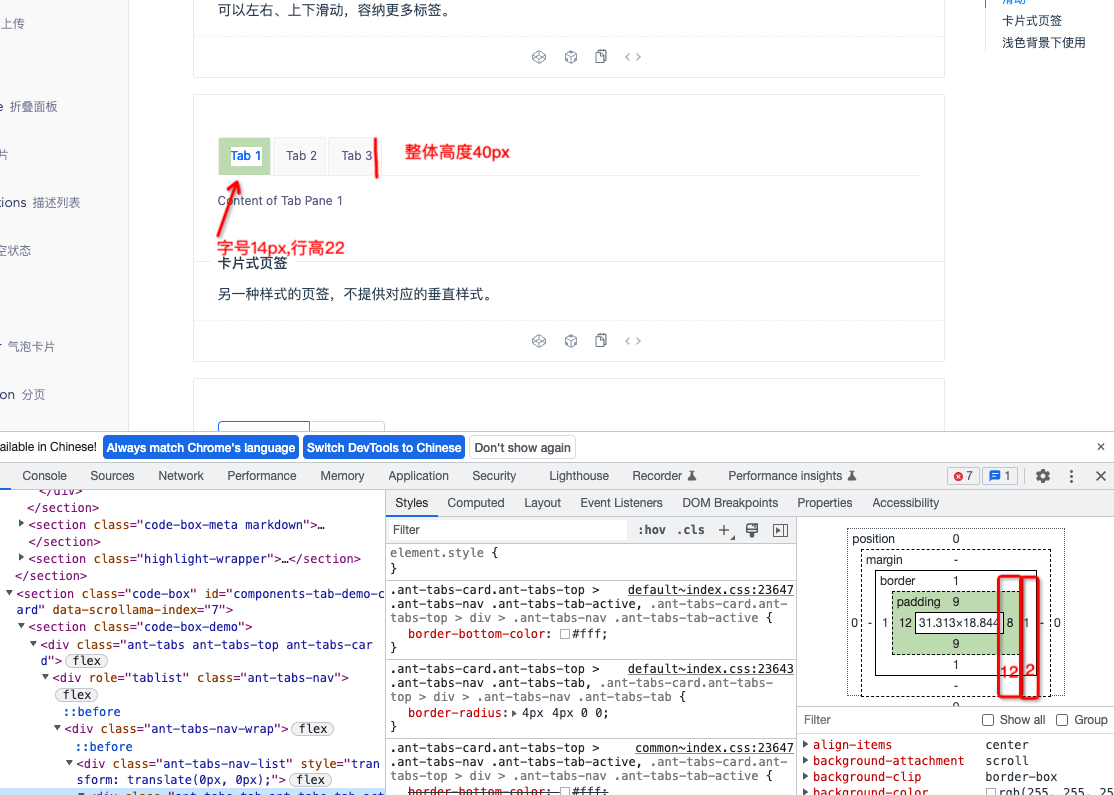Open common~index.css:23647 source link
The height and width of the screenshot is (795, 1114).
pyautogui.click(x=714, y=748)
